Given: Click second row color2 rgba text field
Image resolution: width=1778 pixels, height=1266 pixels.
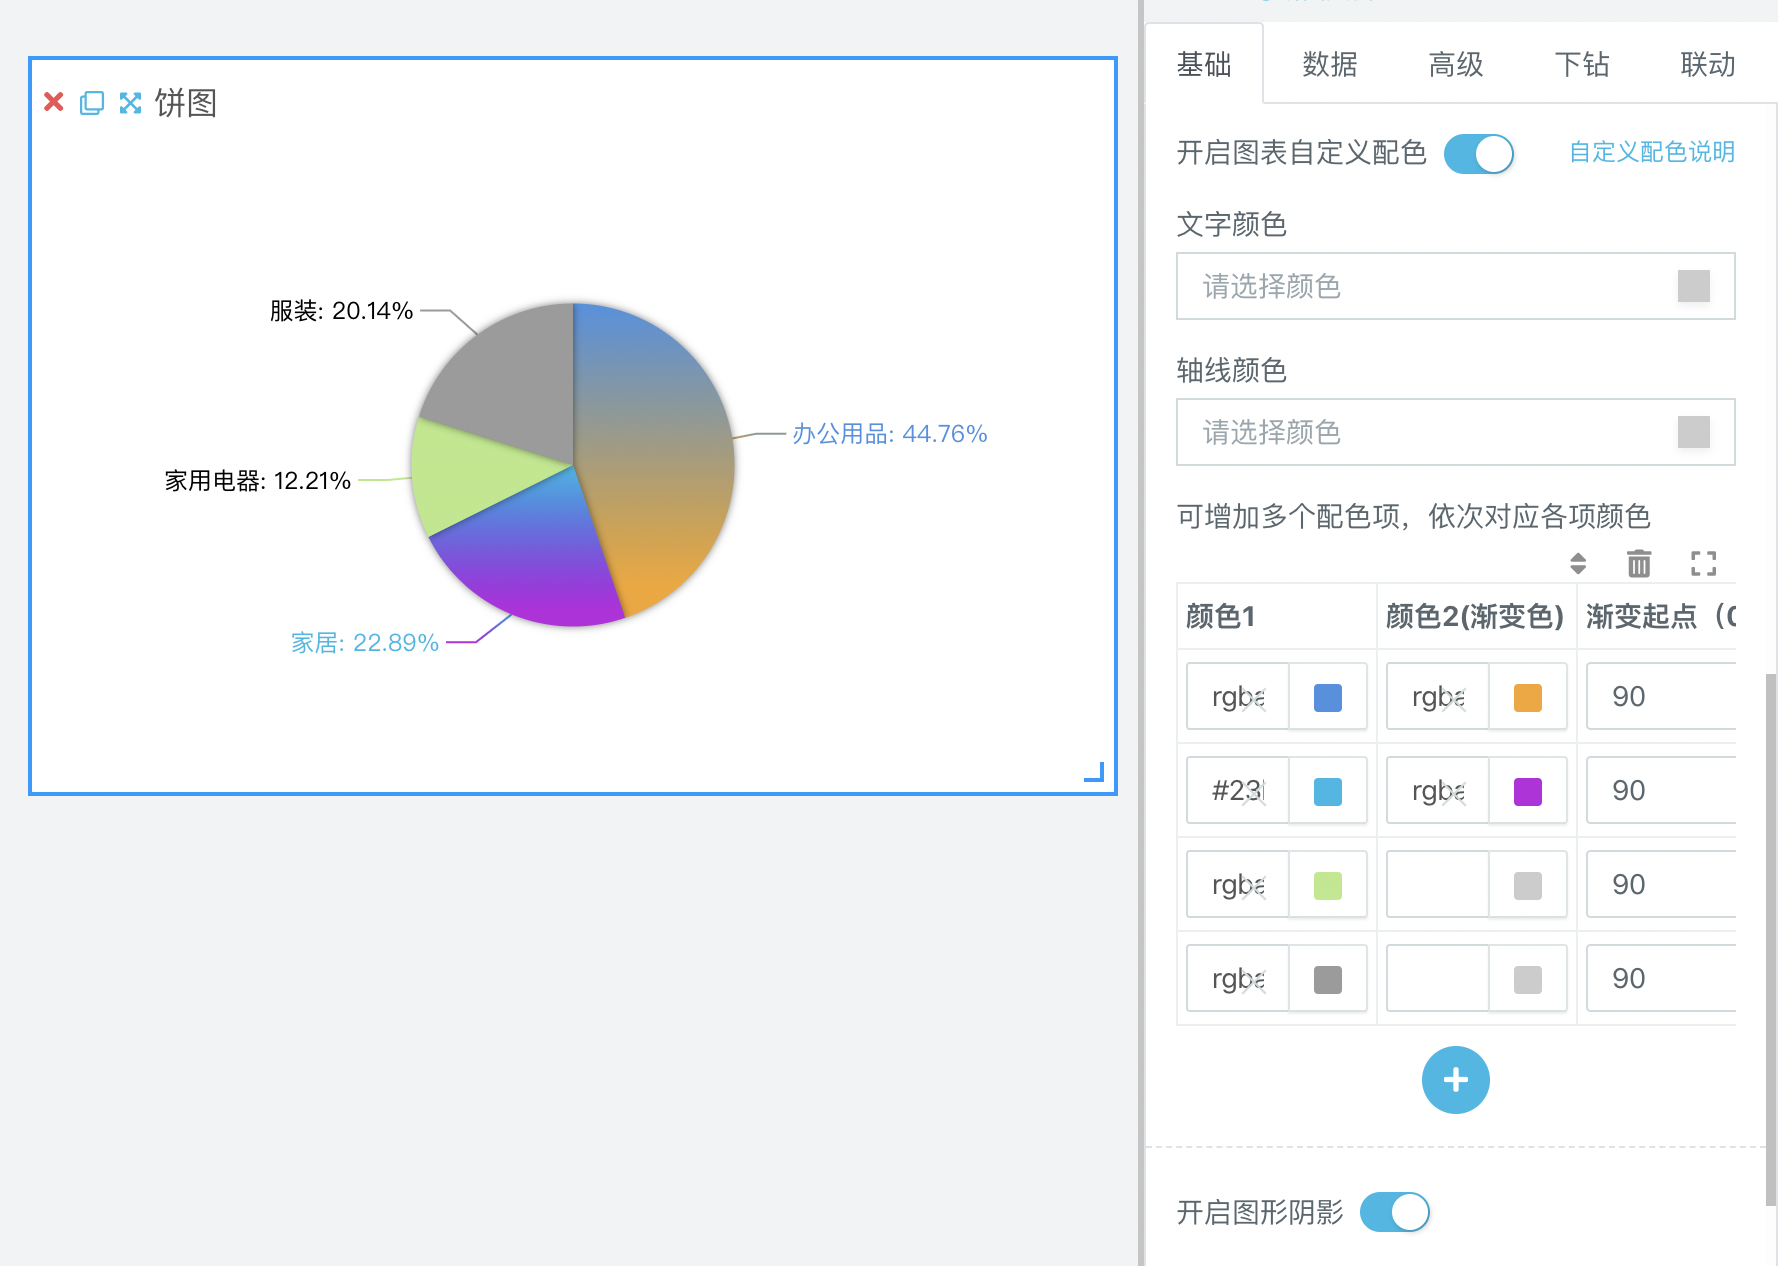Looking at the screenshot, I should coord(1438,791).
